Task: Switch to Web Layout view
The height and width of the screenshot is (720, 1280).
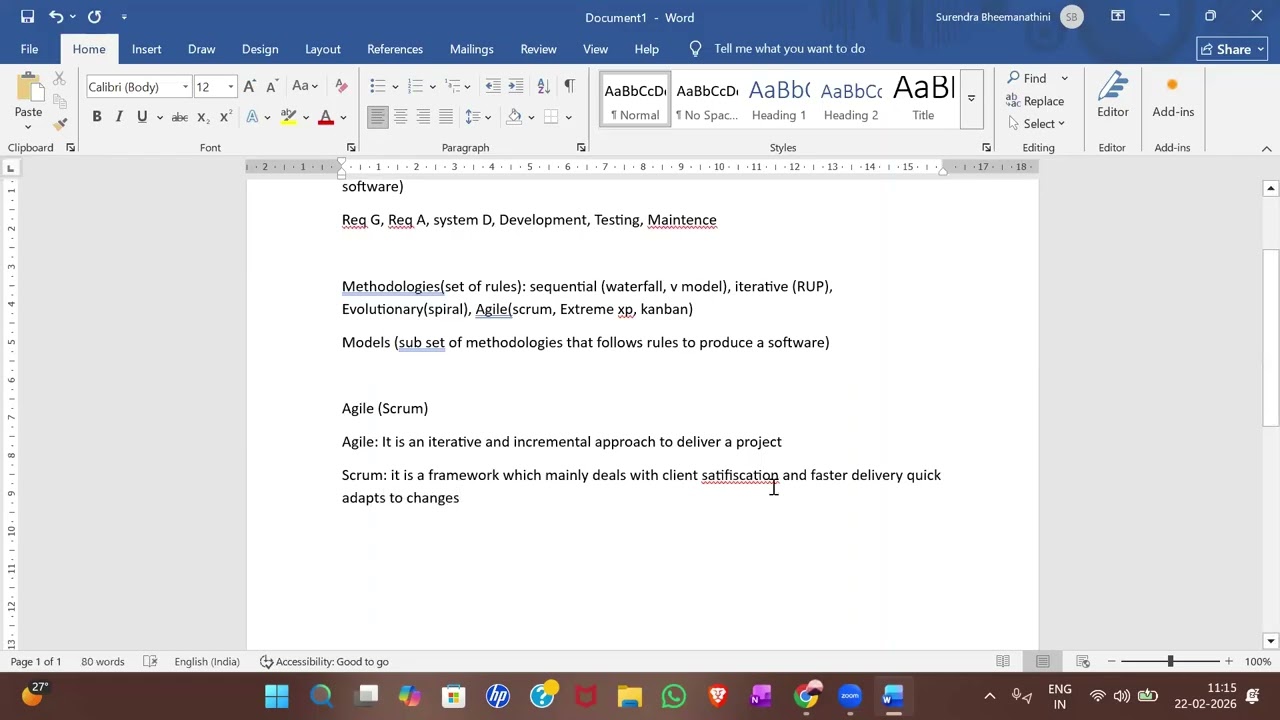Action: tap(1082, 661)
